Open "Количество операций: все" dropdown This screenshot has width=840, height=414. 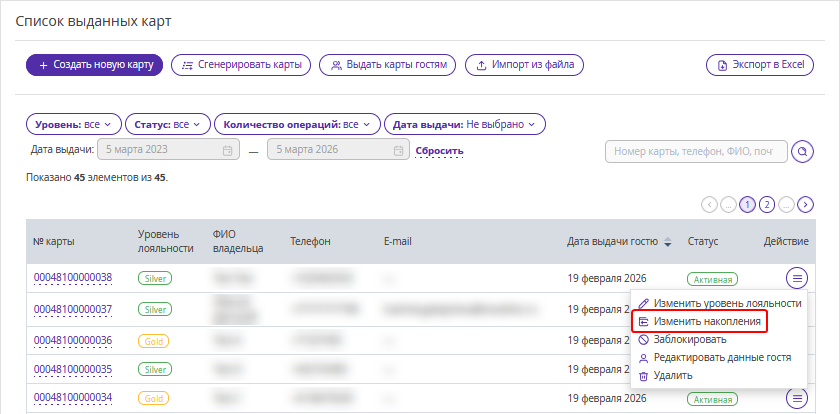pyautogui.click(x=297, y=124)
